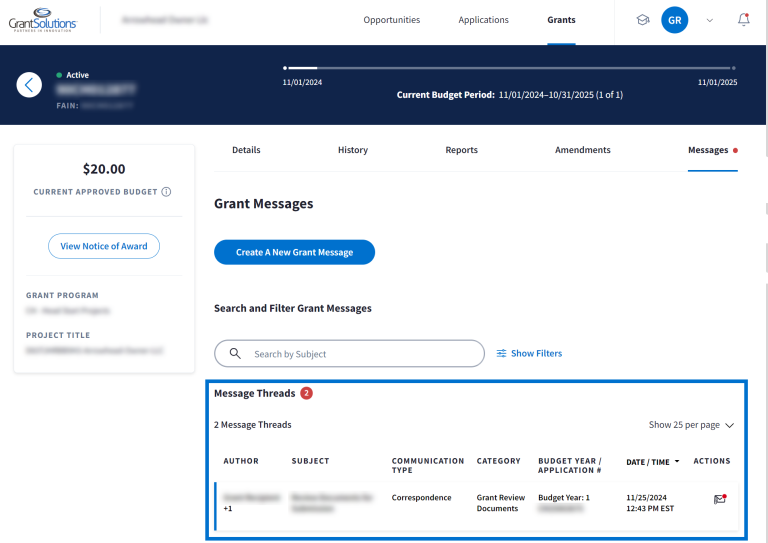This screenshot has height=543, width=768.
Task: Click the back arrow circle button
Action: 29,85
